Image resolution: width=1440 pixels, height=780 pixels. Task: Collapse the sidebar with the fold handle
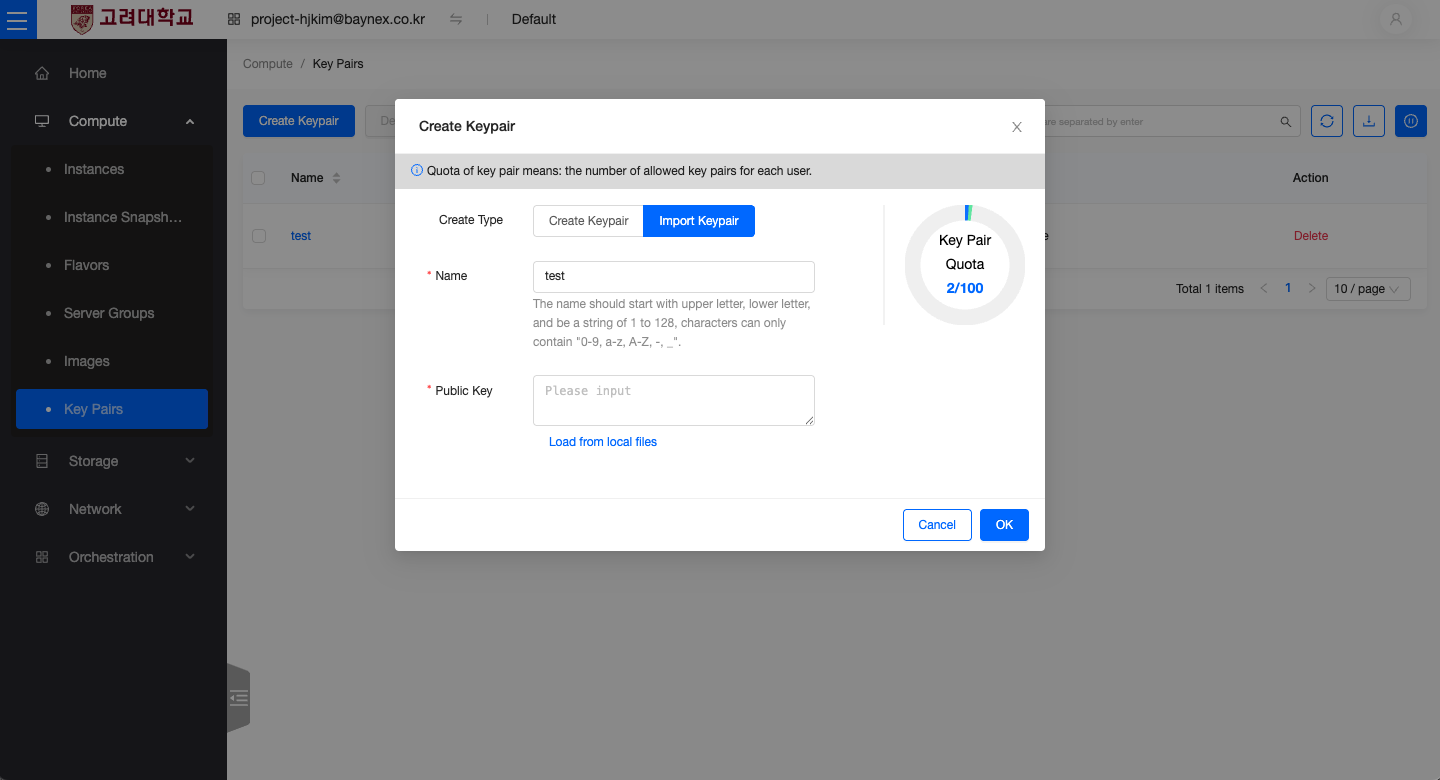click(x=238, y=697)
